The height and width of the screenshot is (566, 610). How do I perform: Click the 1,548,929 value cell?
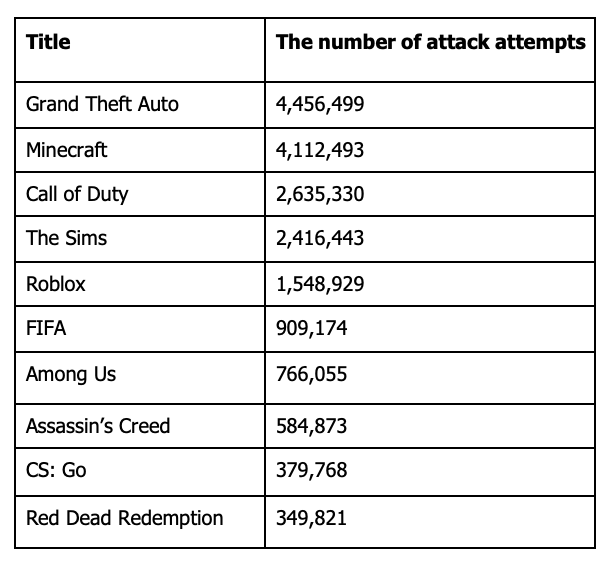pos(320,284)
